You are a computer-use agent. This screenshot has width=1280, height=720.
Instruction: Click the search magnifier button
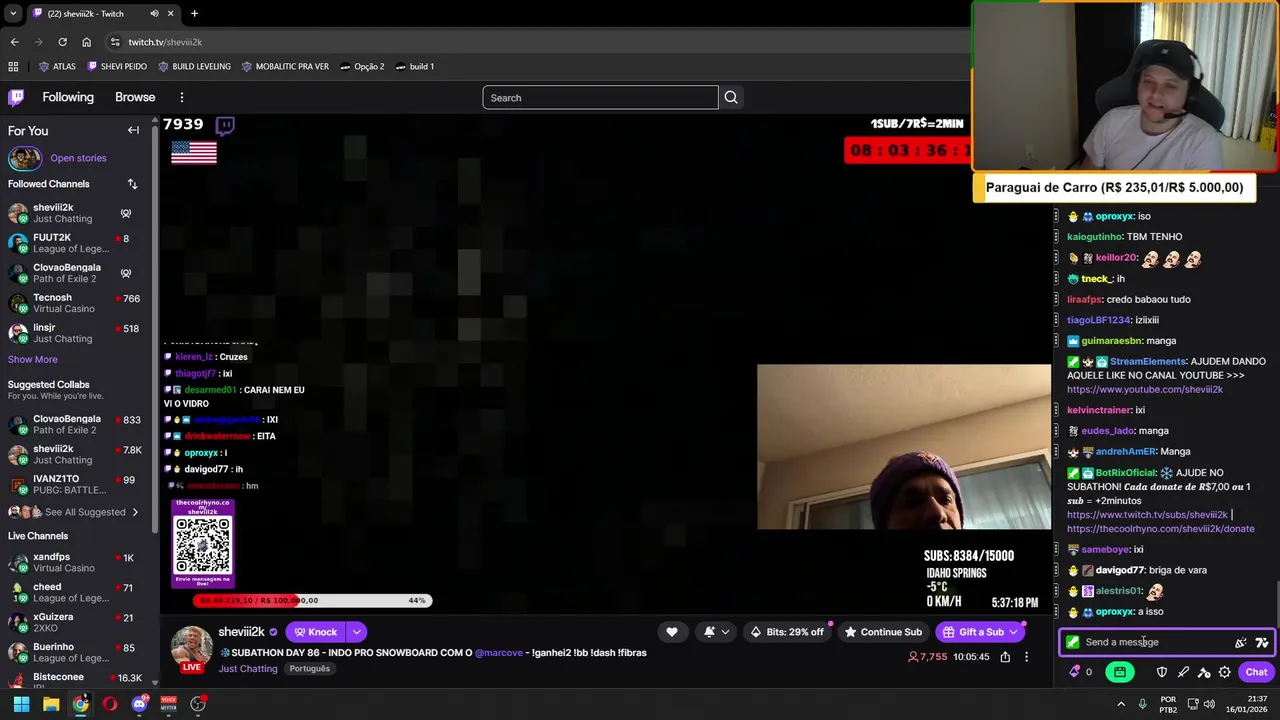(x=731, y=97)
